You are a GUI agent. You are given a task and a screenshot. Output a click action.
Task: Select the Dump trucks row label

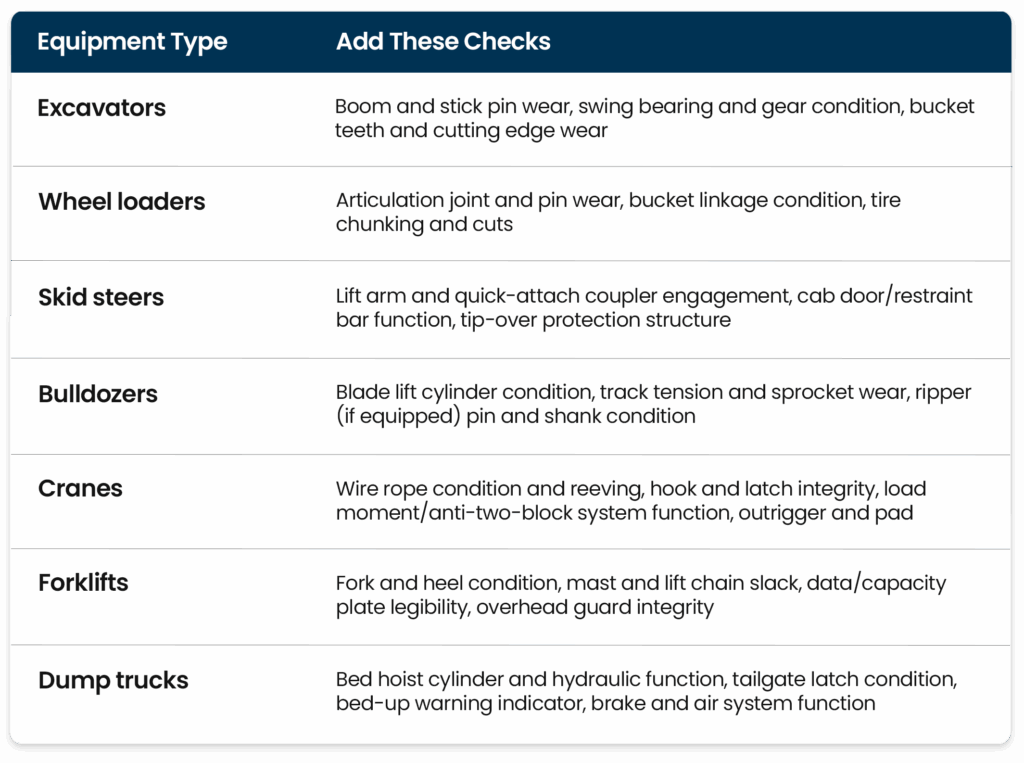pyautogui.click(x=113, y=680)
